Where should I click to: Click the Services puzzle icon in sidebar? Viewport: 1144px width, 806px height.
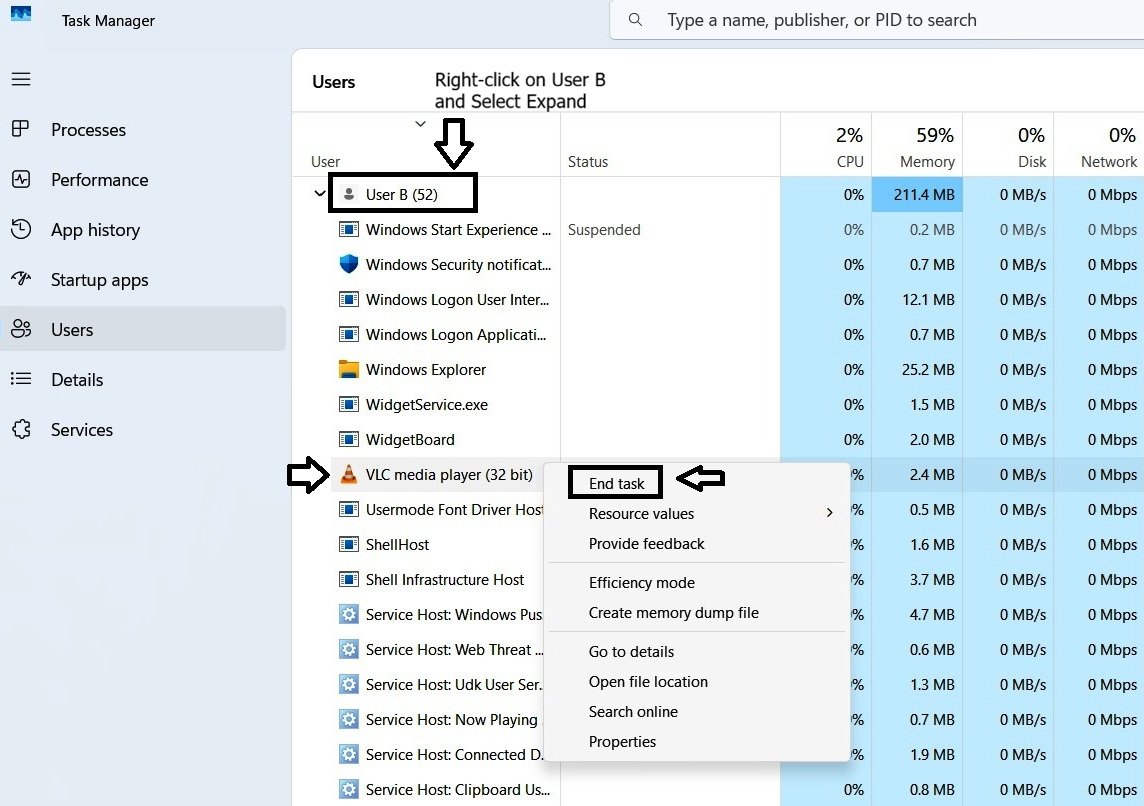[21, 429]
